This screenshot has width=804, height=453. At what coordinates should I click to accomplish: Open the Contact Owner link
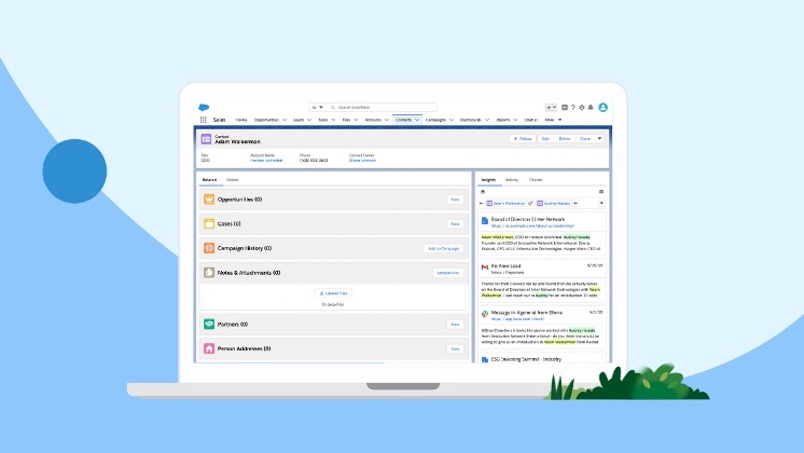[363, 161]
